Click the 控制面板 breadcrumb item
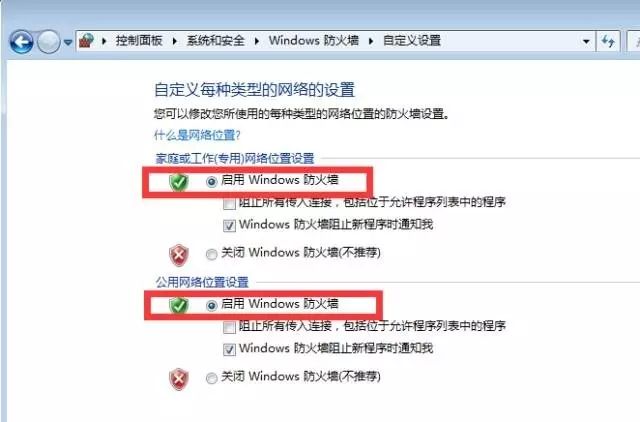 (139, 40)
